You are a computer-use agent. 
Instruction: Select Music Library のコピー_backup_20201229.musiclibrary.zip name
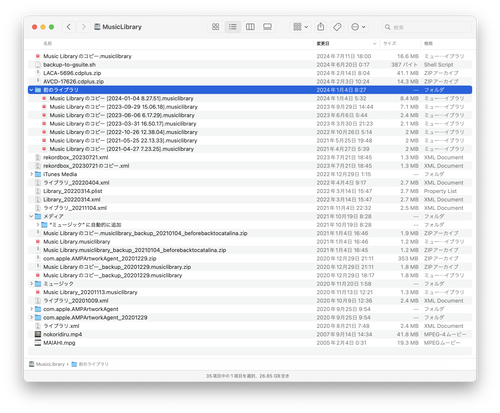[x=117, y=267]
